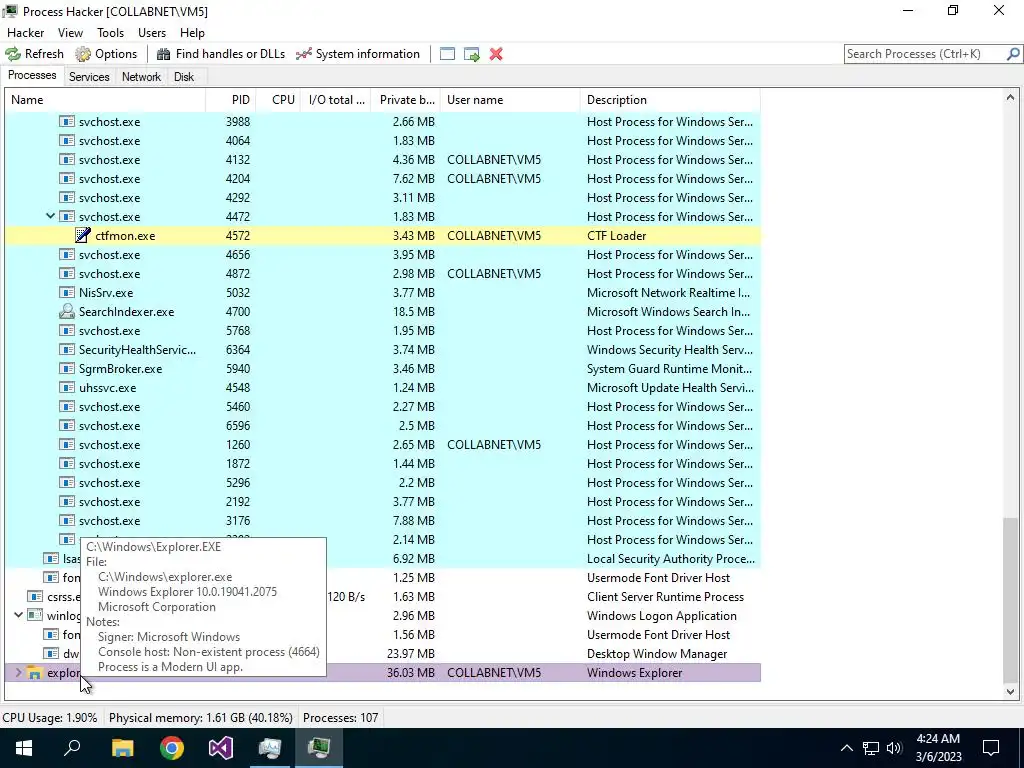The width and height of the screenshot is (1024, 768).
Task: Click the SecurityHealthService process icon
Action: (x=67, y=349)
